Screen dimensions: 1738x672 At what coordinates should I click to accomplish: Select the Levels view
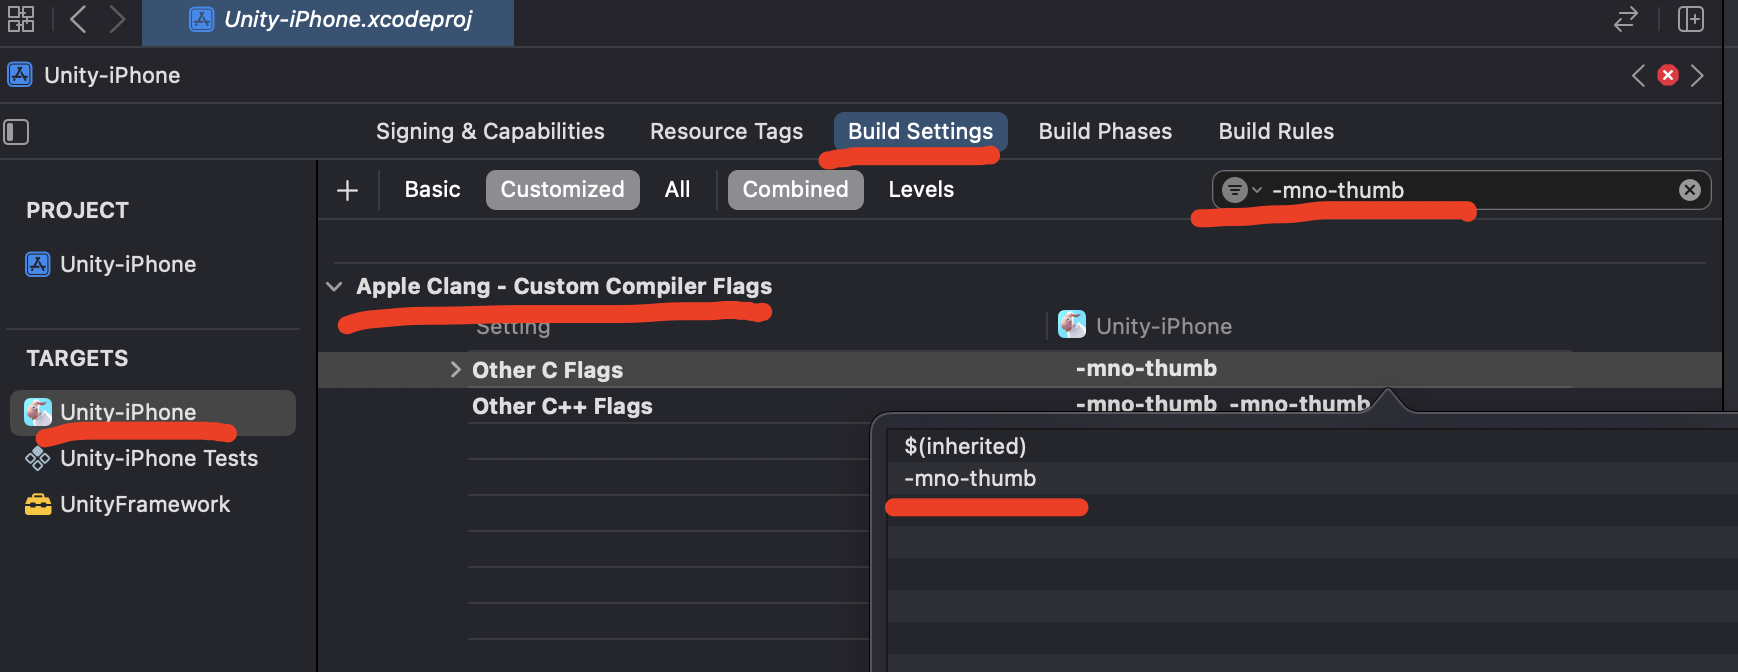921,189
